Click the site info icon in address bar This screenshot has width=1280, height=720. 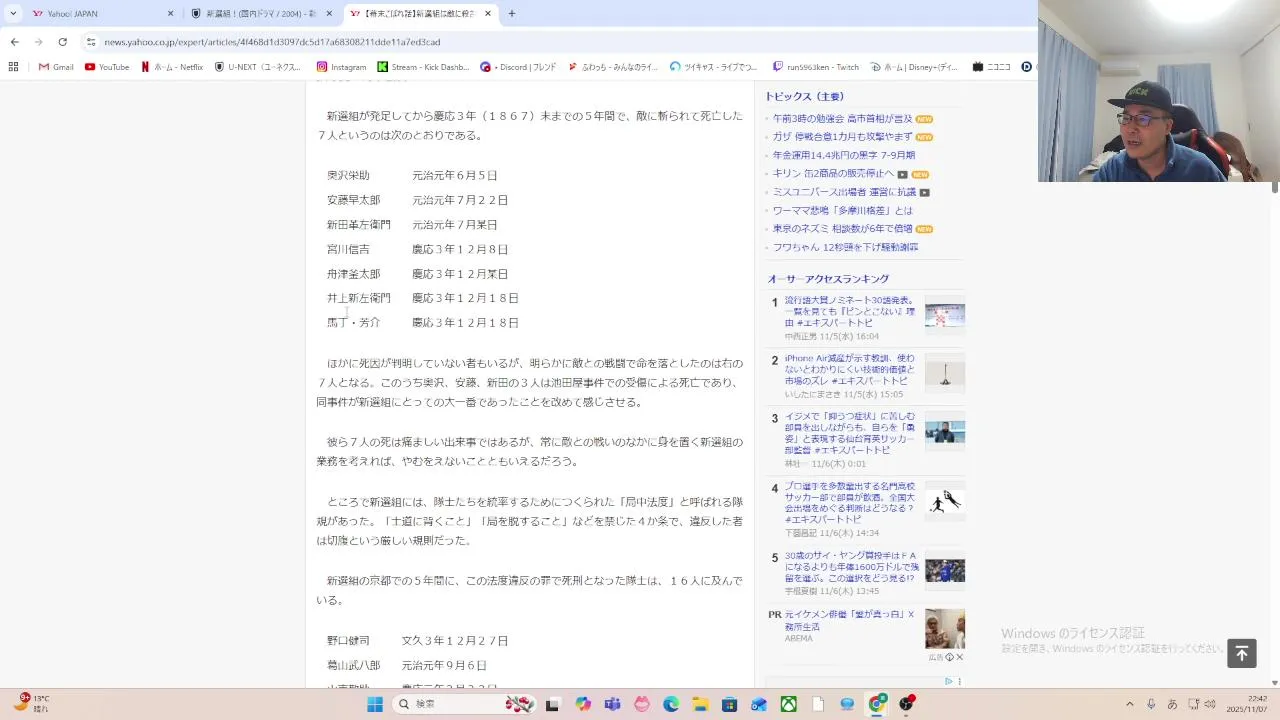pos(91,42)
